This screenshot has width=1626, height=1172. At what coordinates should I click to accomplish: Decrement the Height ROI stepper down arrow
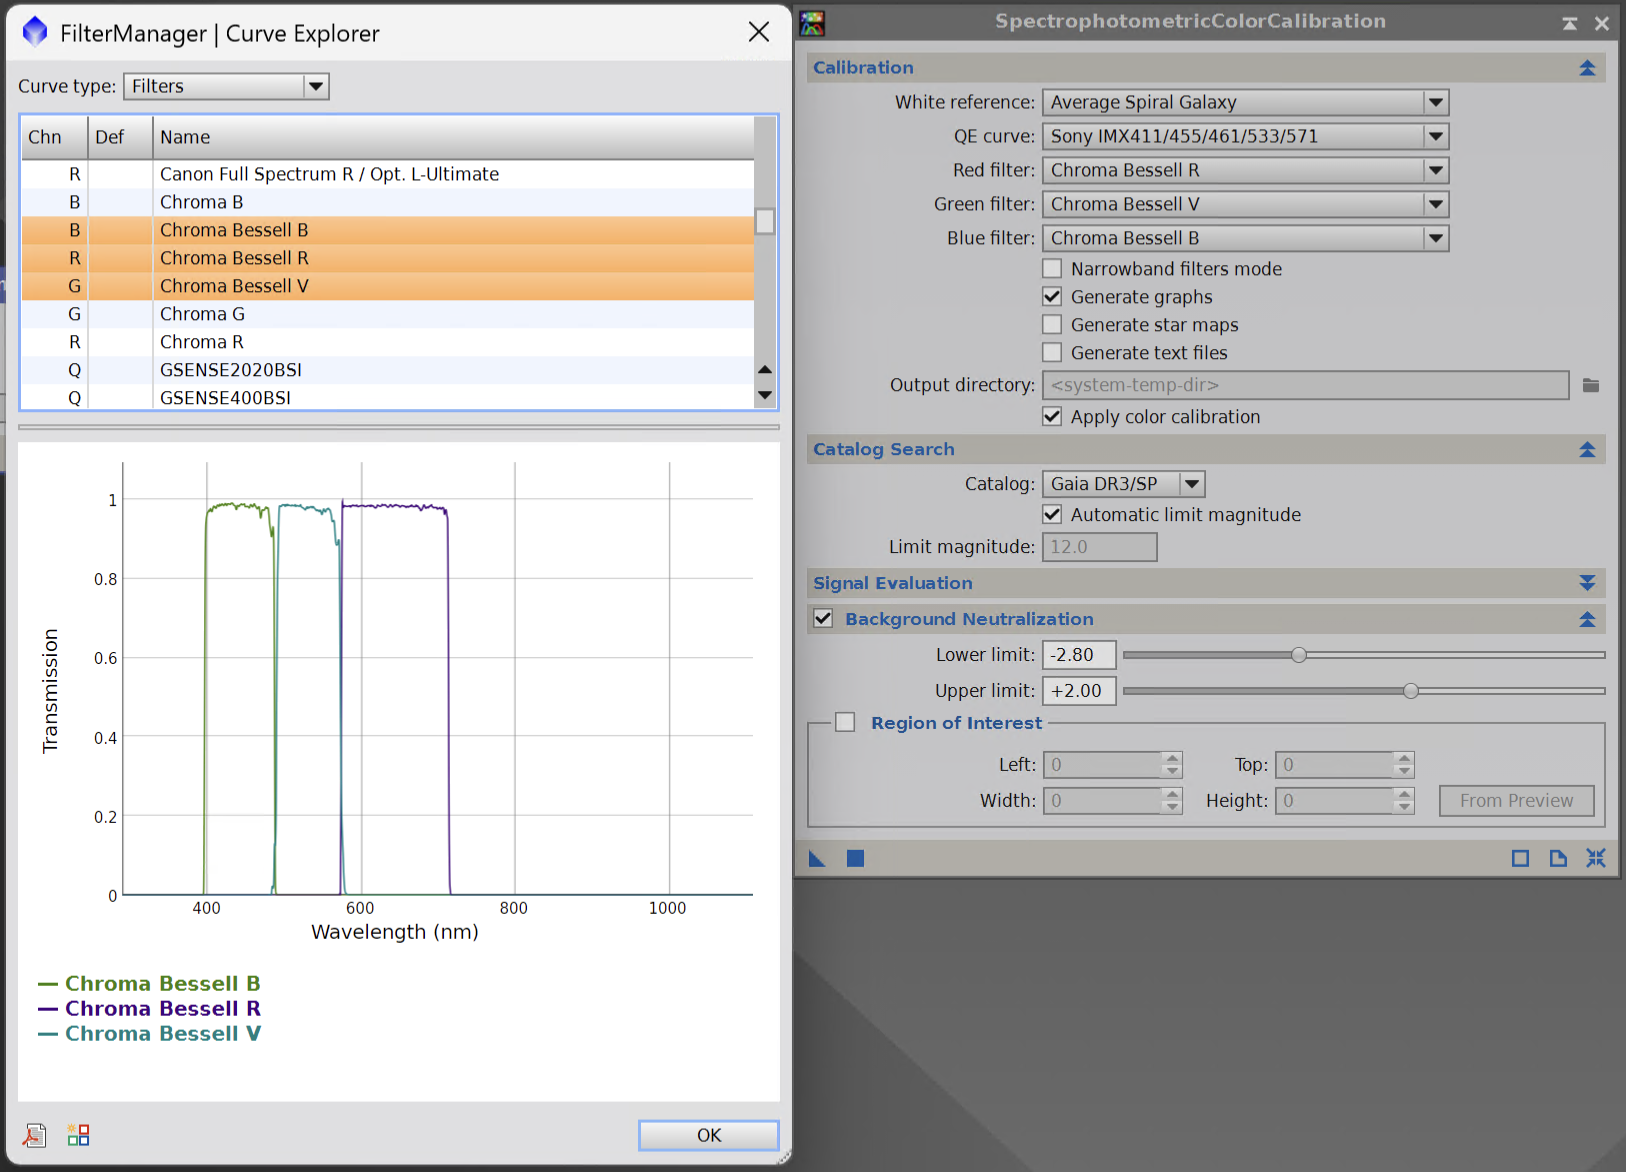coord(1404,807)
